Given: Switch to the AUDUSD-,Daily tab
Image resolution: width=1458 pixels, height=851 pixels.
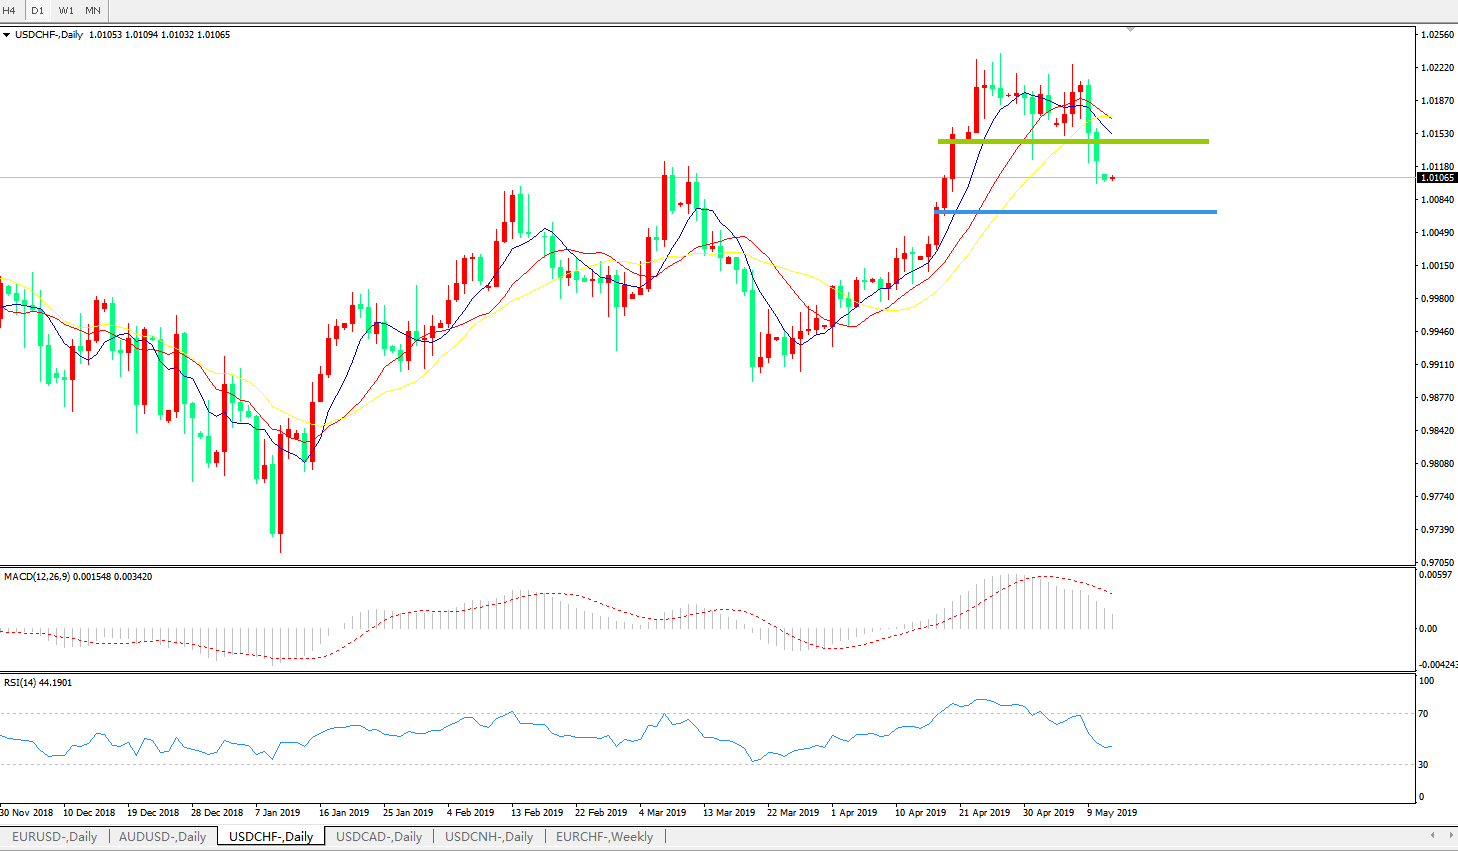Looking at the screenshot, I should [162, 837].
